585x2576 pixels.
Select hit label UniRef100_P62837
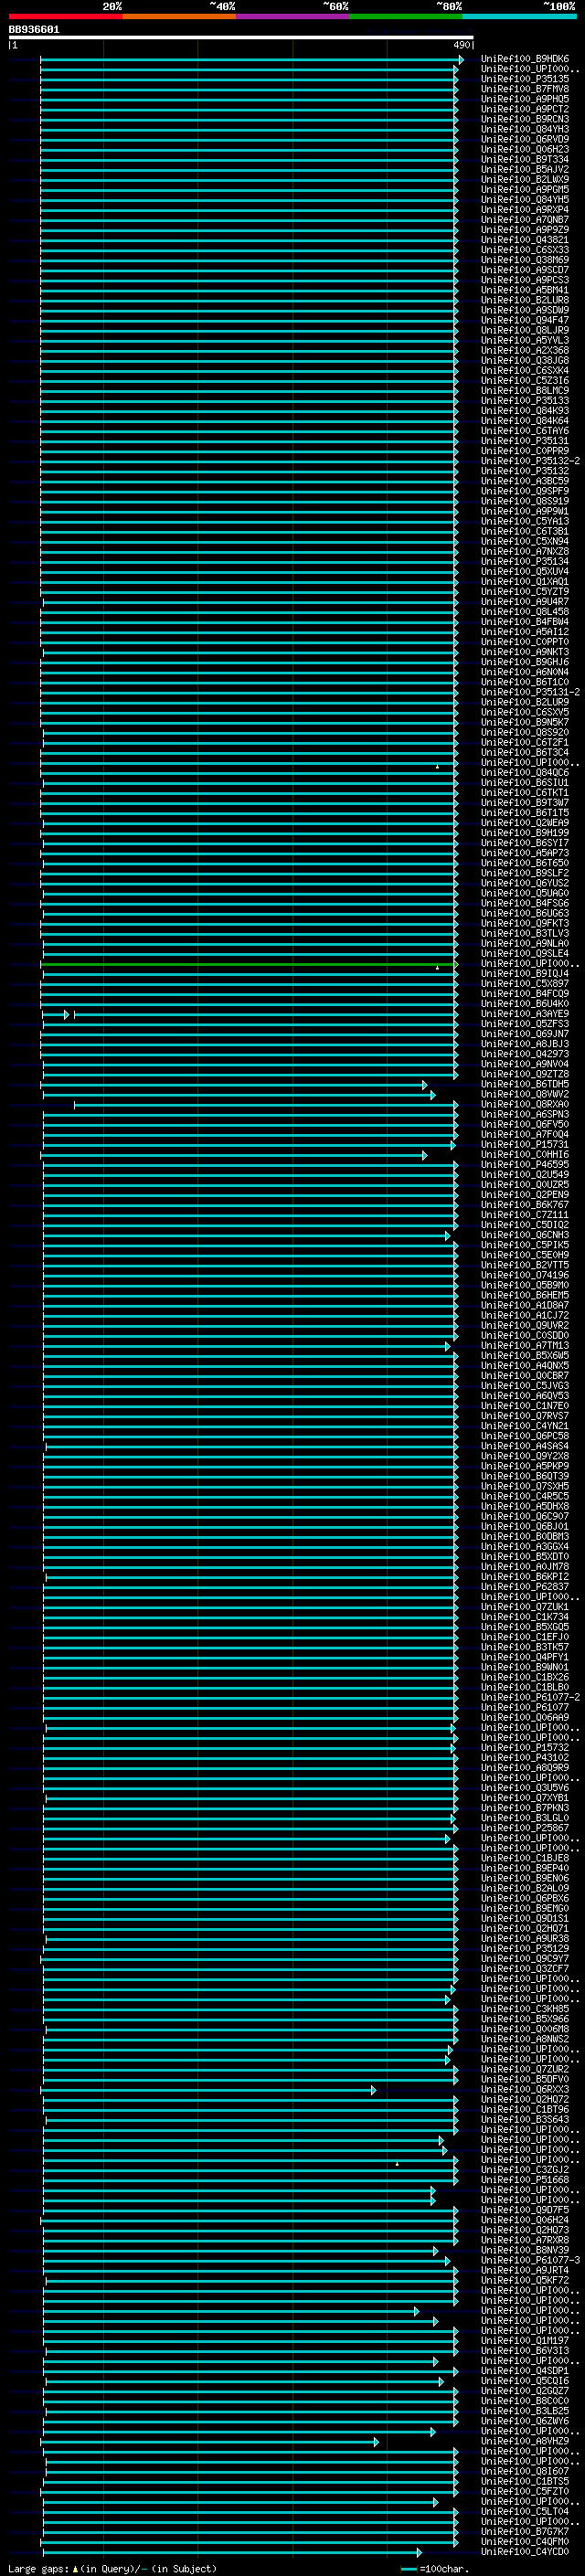coord(525,1587)
